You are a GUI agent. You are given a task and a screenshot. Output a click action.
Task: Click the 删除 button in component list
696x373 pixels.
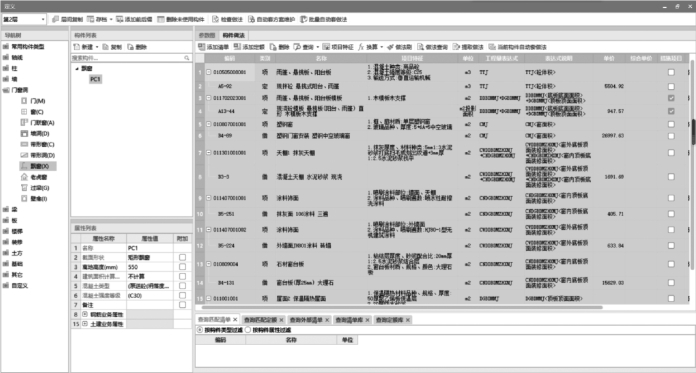coord(137,47)
